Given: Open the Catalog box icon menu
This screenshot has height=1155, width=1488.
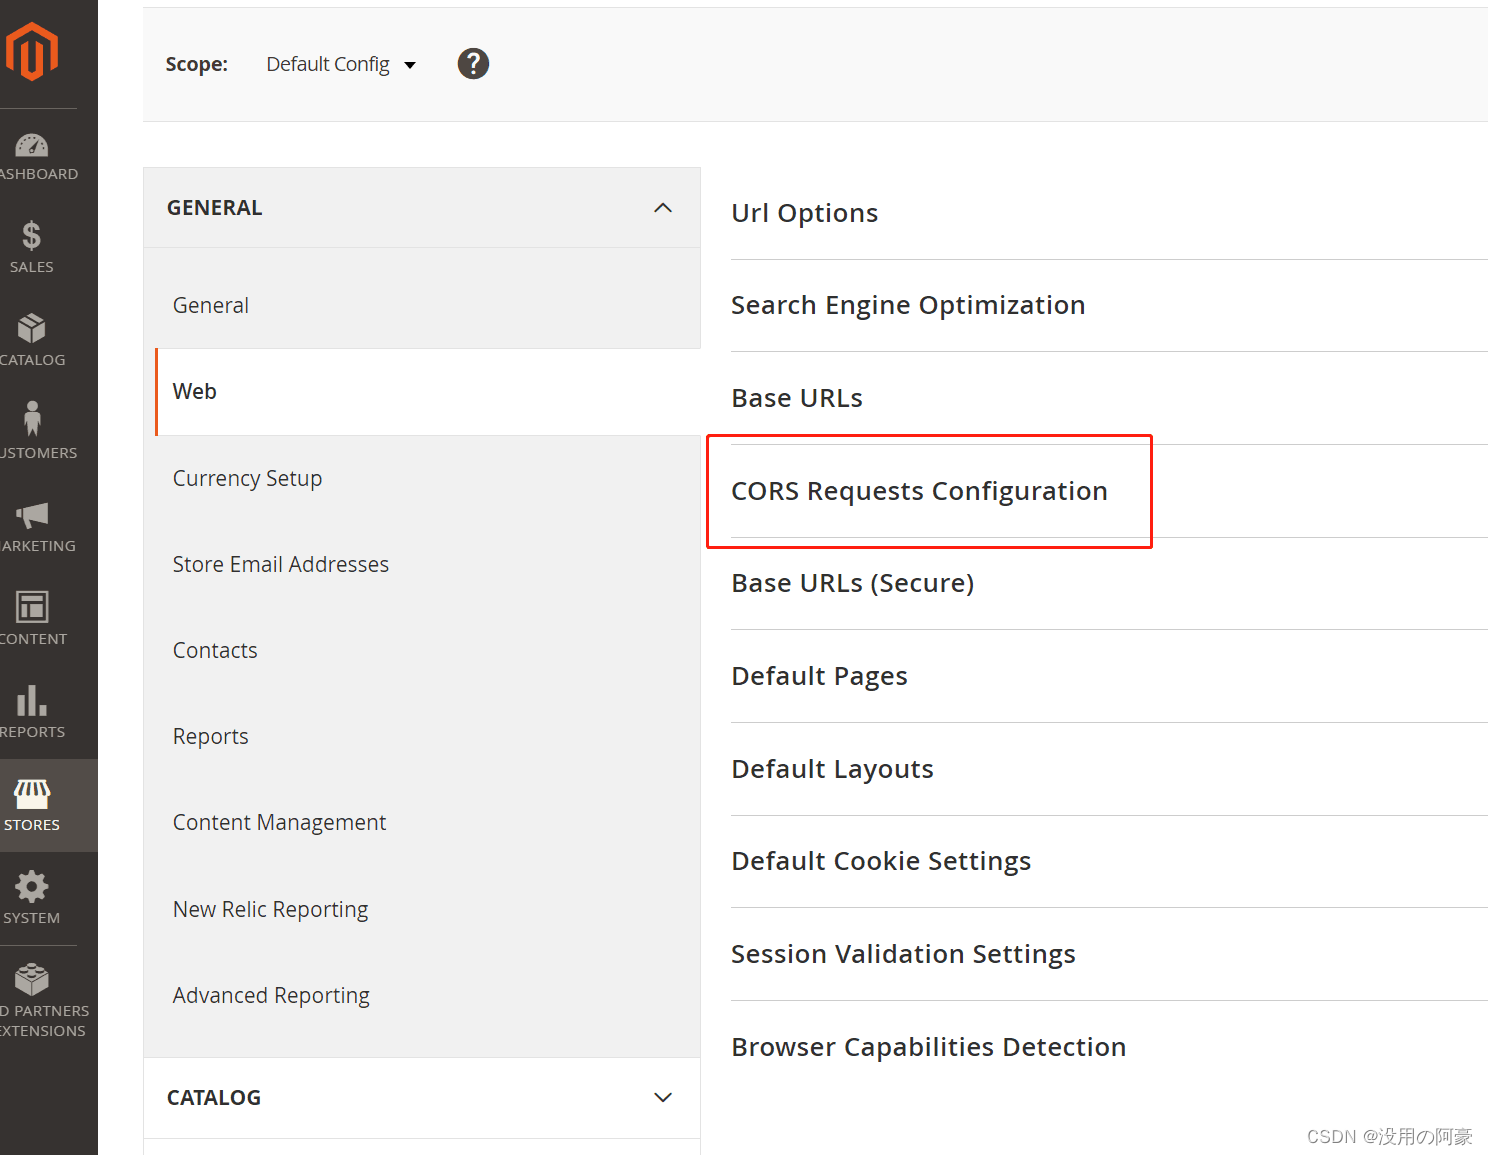Looking at the screenshot, I should pyautogui.click(x=32, y=328).
